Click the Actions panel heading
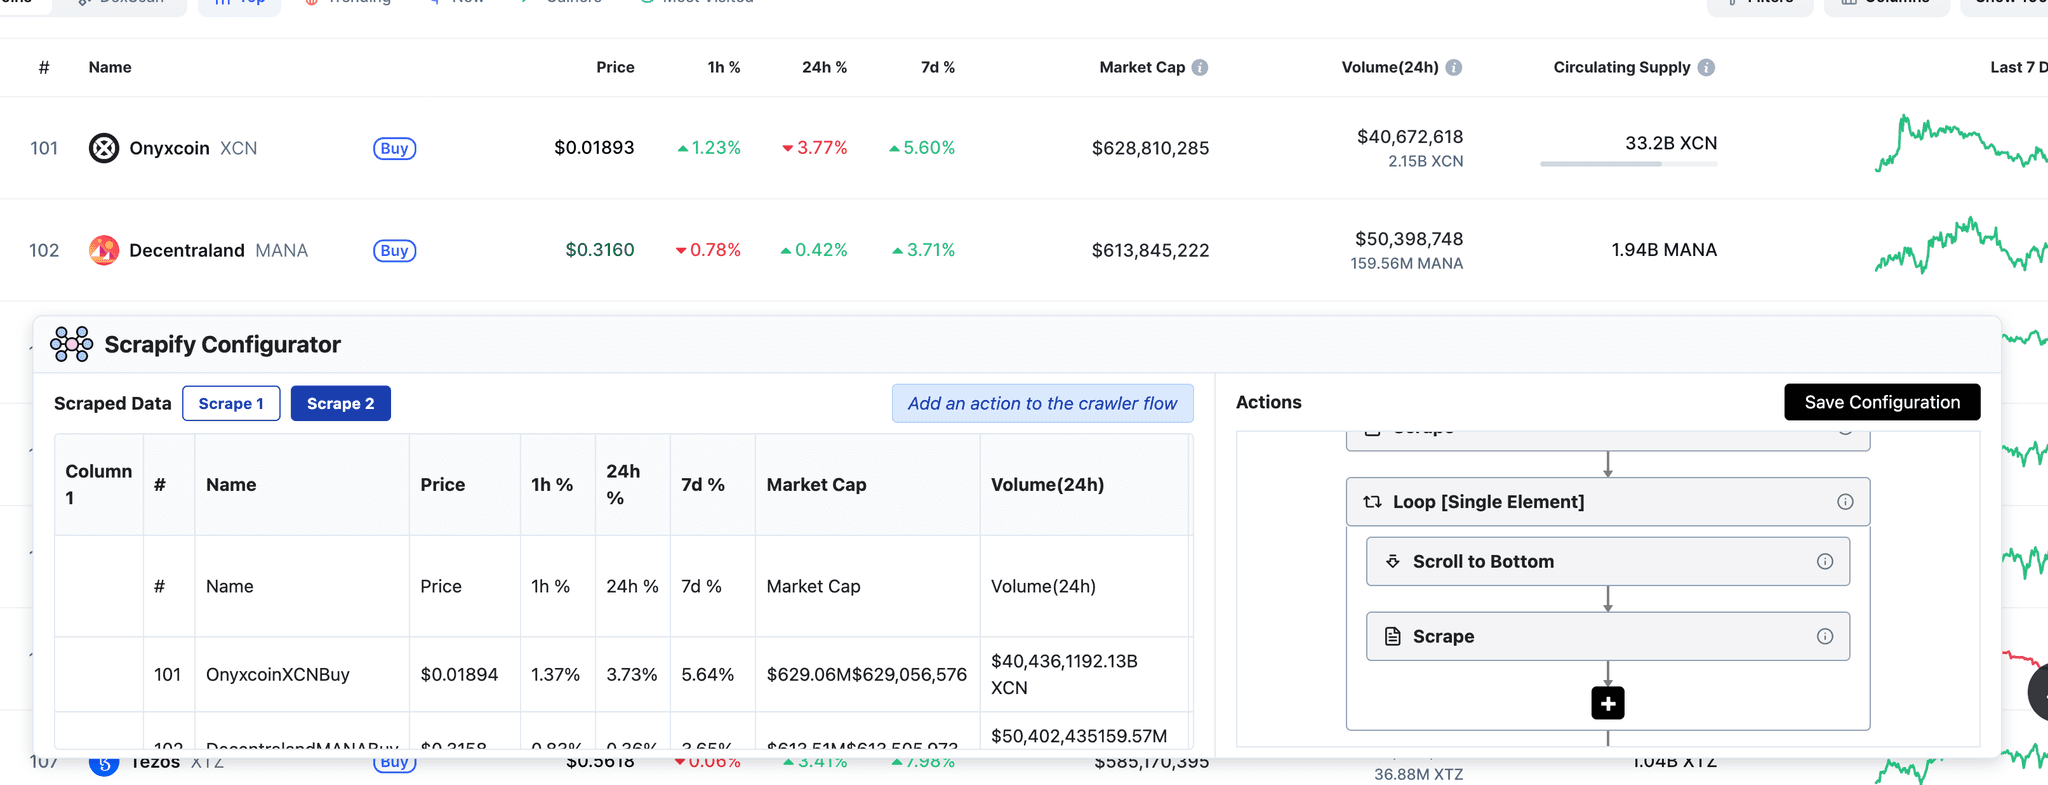The width and height of the screenshot is (2048, 785). click(x=1268, y=402)
